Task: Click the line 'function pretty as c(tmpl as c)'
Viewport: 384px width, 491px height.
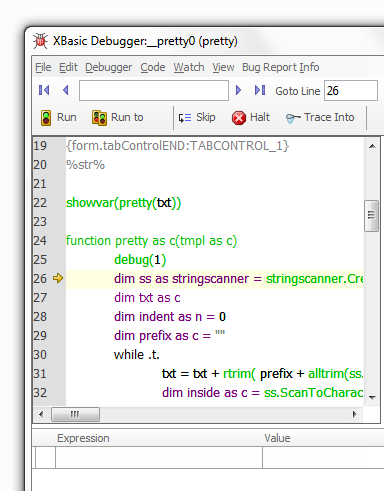Action: [x=152, y=241]
